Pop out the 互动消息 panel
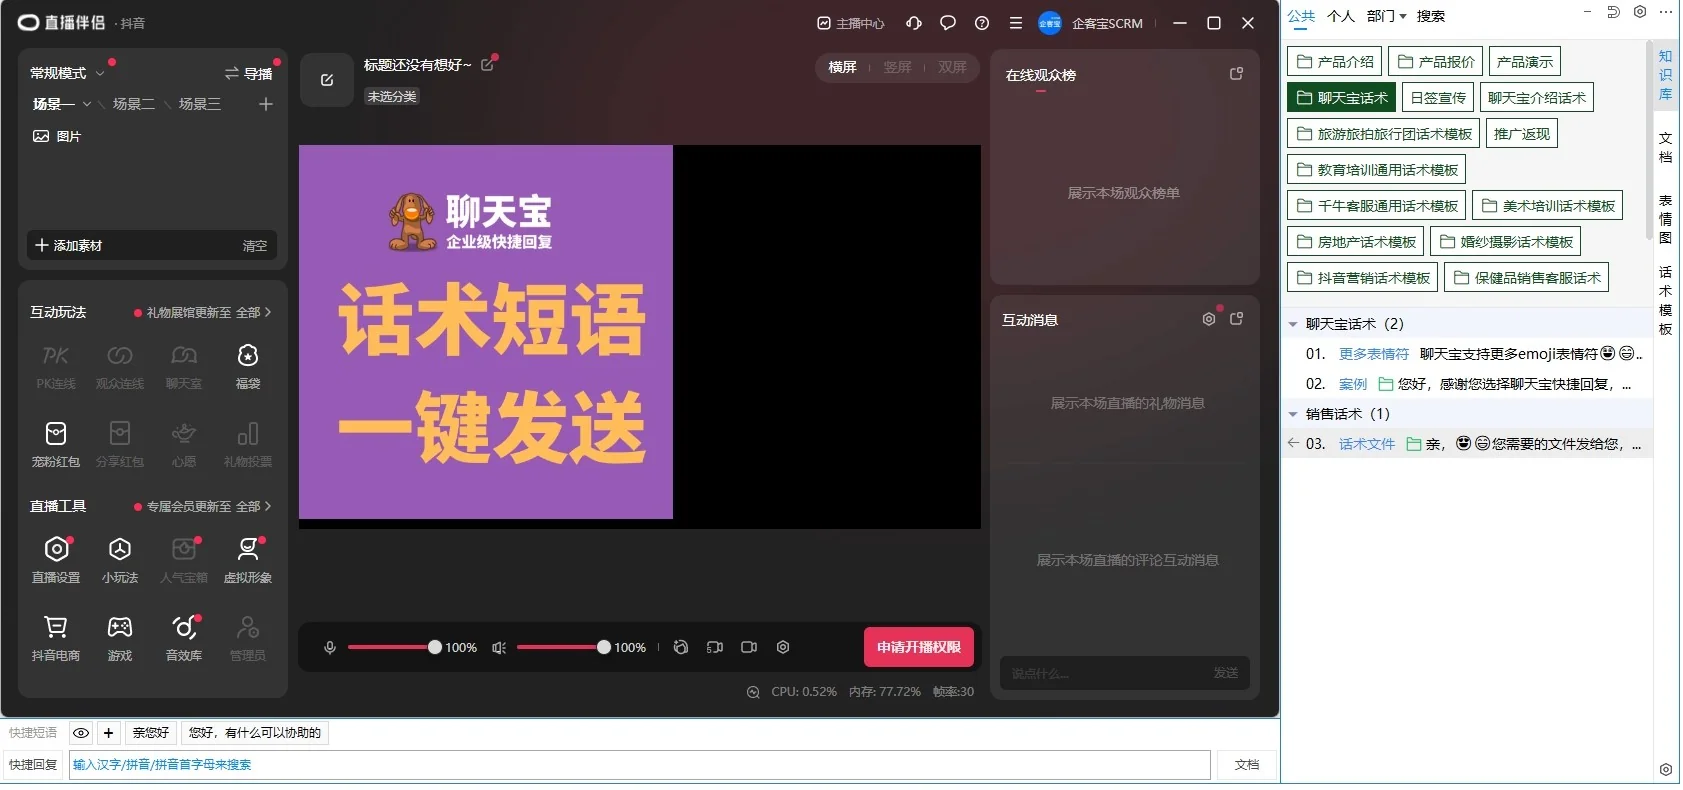Screen dimensions: 1683x790 [x=1236, y=319]
